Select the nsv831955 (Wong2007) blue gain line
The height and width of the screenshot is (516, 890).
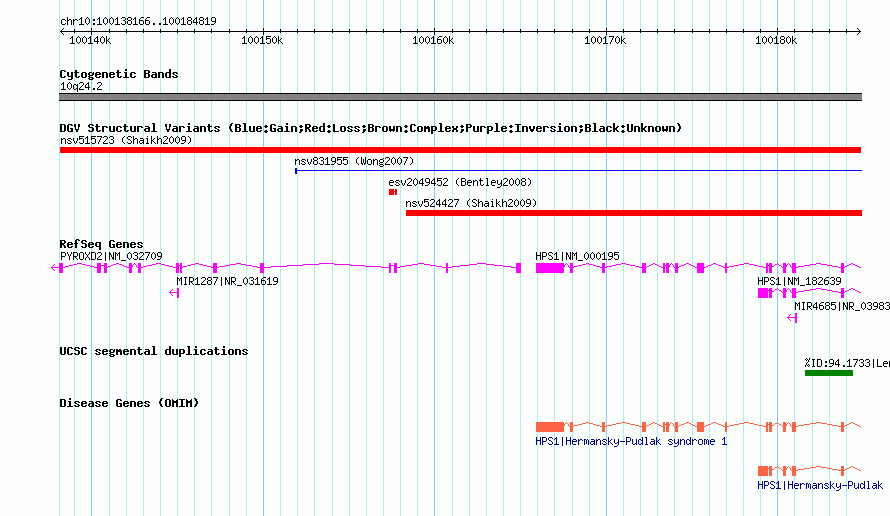click(x=578, y=170)
